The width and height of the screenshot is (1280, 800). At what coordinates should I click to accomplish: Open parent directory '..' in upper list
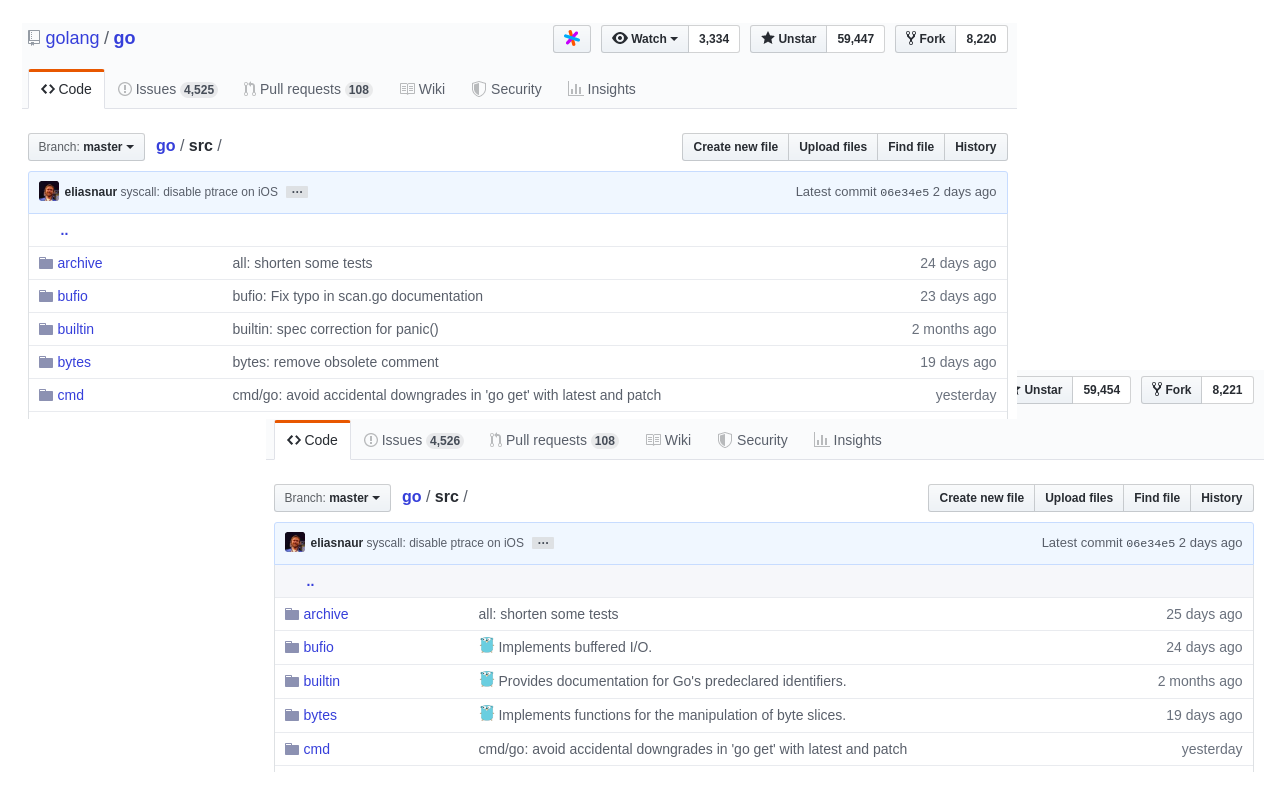(x=64, y=230)
